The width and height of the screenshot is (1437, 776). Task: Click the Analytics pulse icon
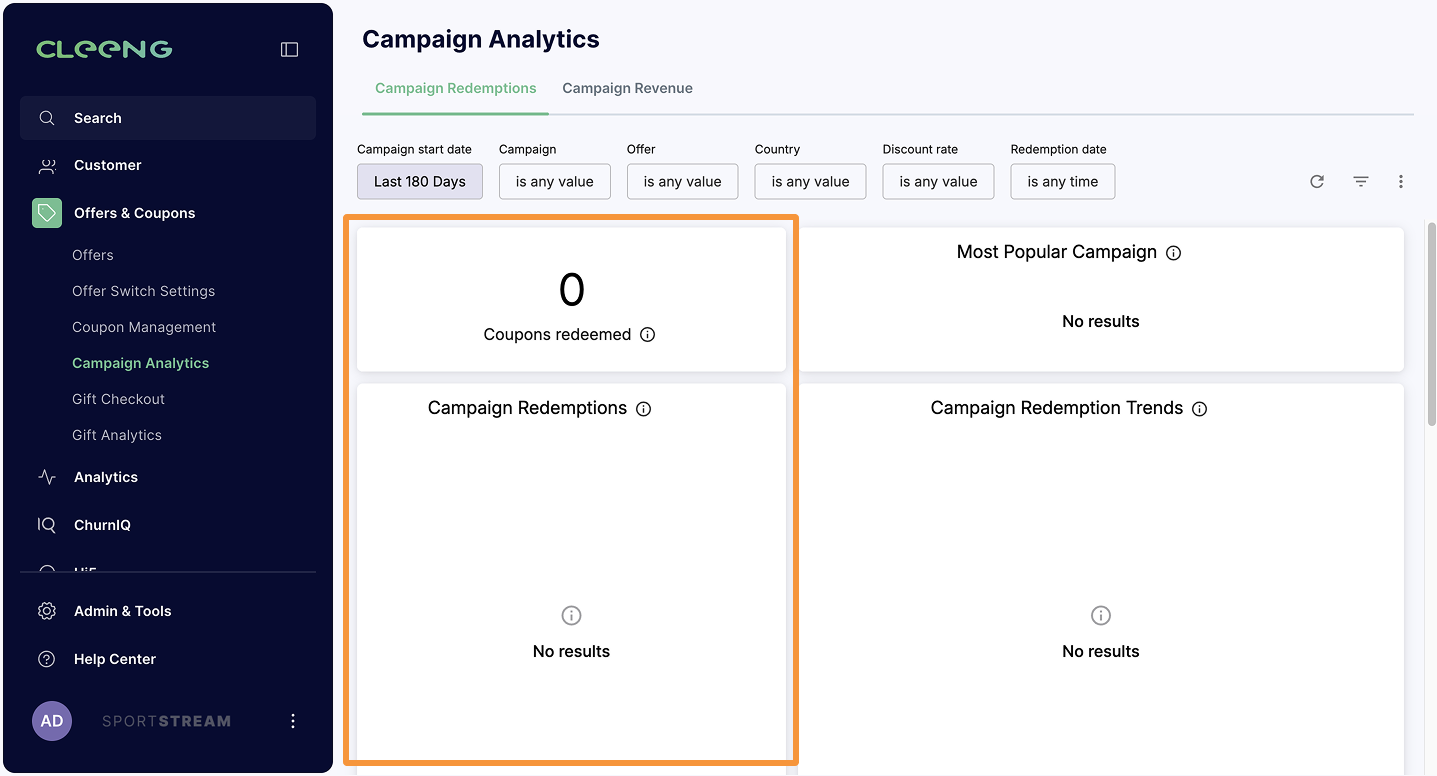pyautogui.click(x=47, y=477)
